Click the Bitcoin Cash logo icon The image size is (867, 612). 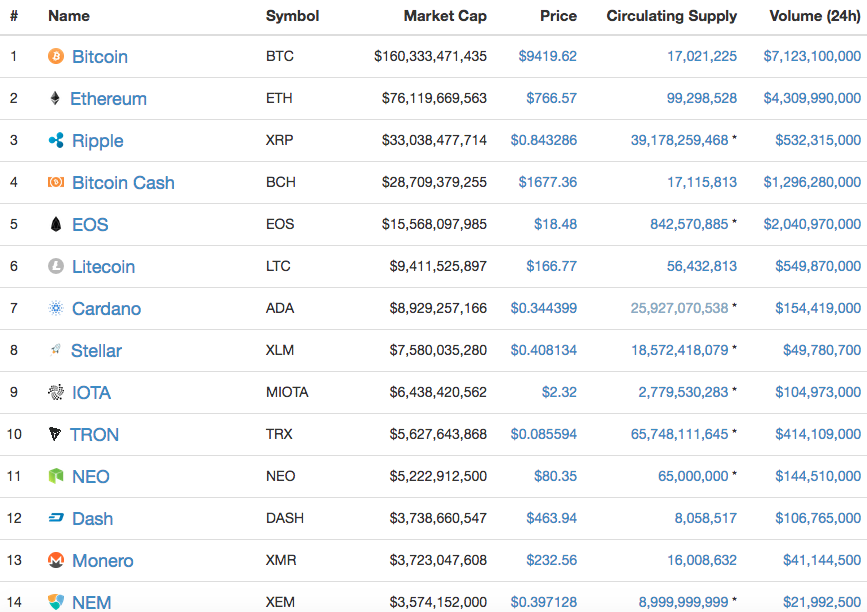(x=56, y=182)
